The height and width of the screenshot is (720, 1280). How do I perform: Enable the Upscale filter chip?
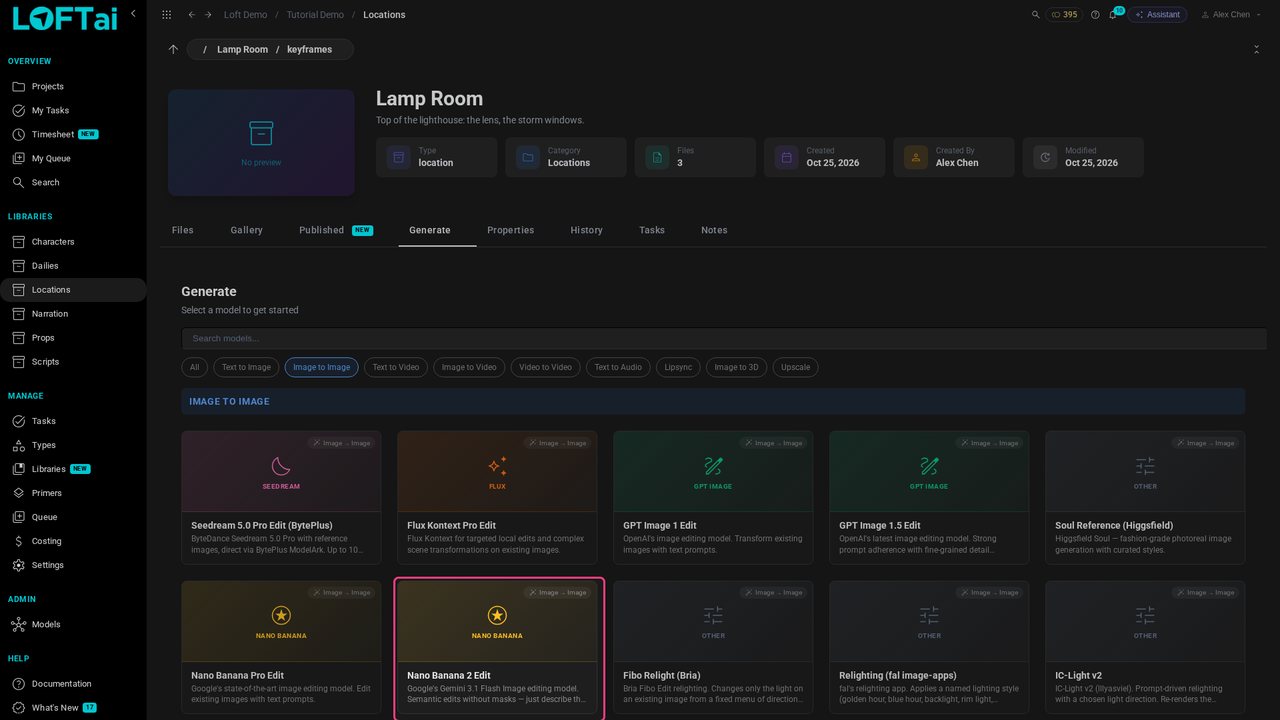coord(796,367)
